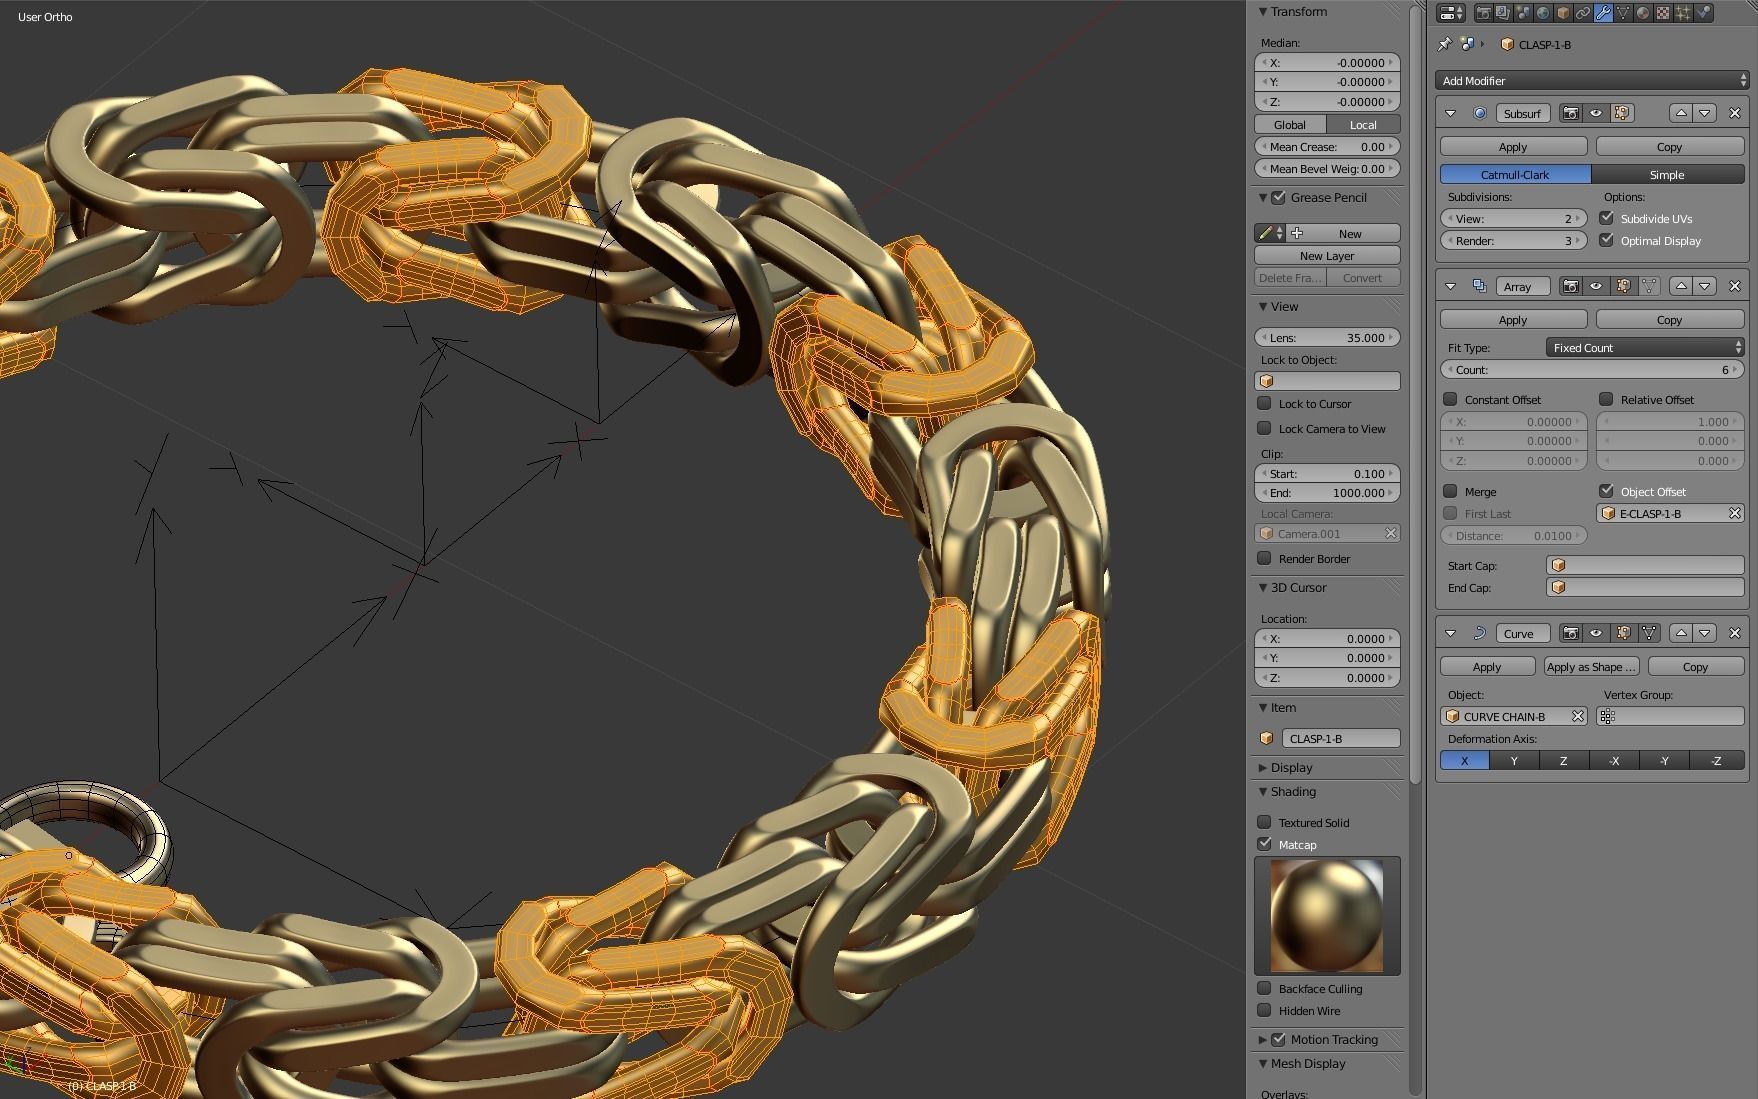Image resolution: width=1758 pixels, height=1099 pixels.
Task: Select Catmull-Clark subdivision type
Action: coord(1514,174)
